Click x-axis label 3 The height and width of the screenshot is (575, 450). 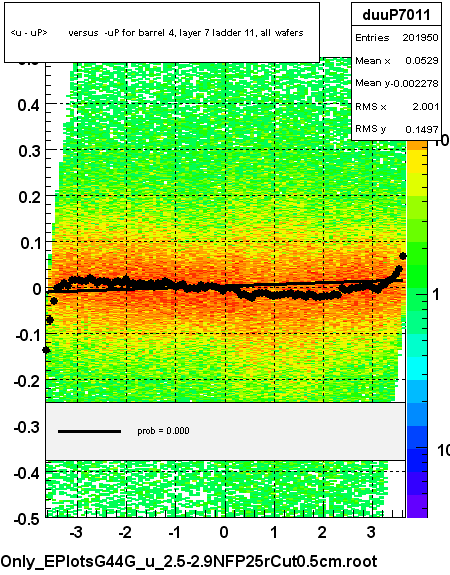click(371, 532)
